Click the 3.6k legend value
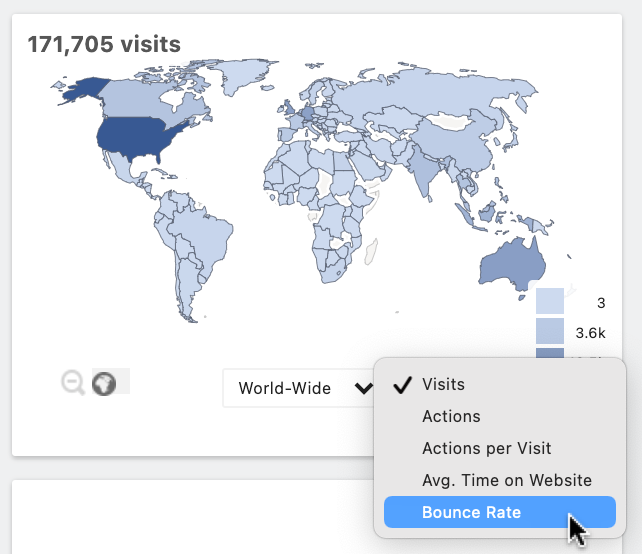Image resolution: width=642 pixels, height=554 pixels. pyautogui.click(x=590, y=333)
